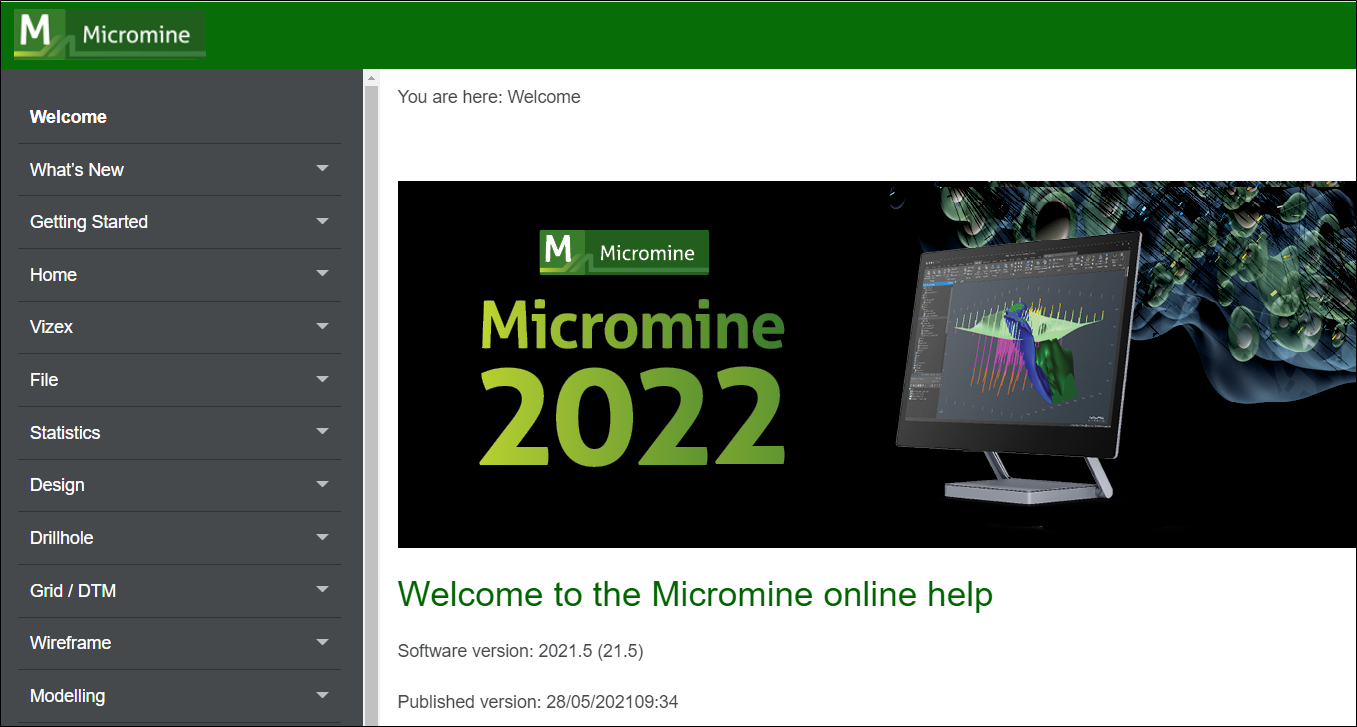Expand the Drillhole section
Viewport: 1357px width, 727px height.
coord(322,538)
